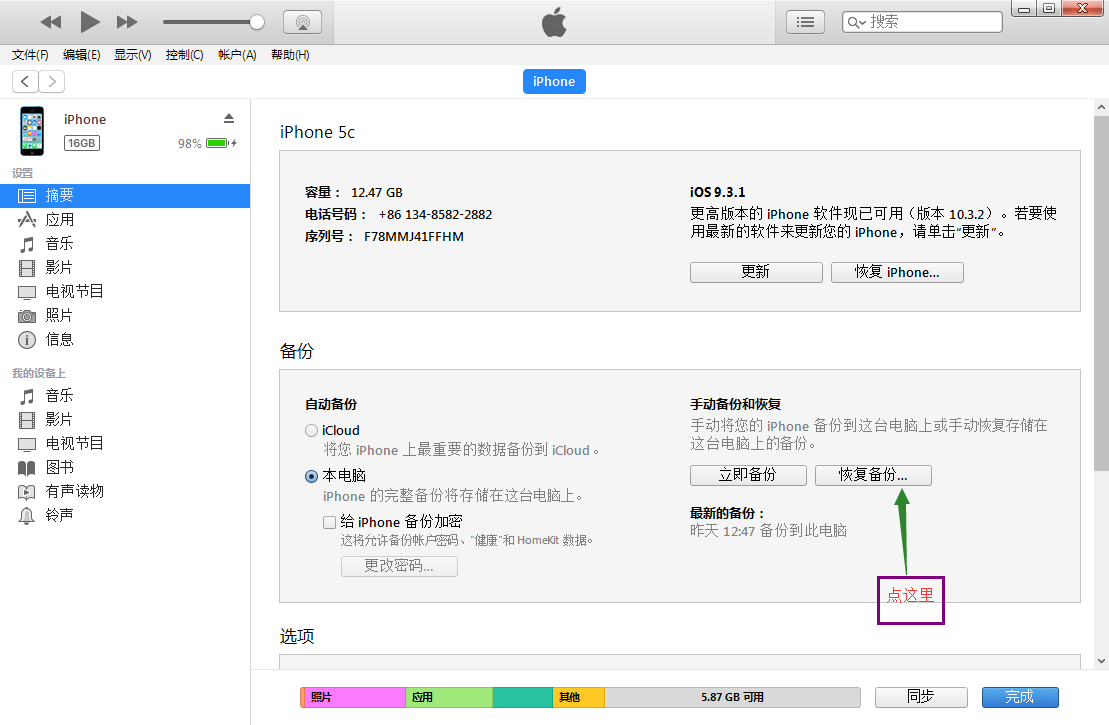
Task: Click the 98% battery indicator
Action: [x=207, y=144]
